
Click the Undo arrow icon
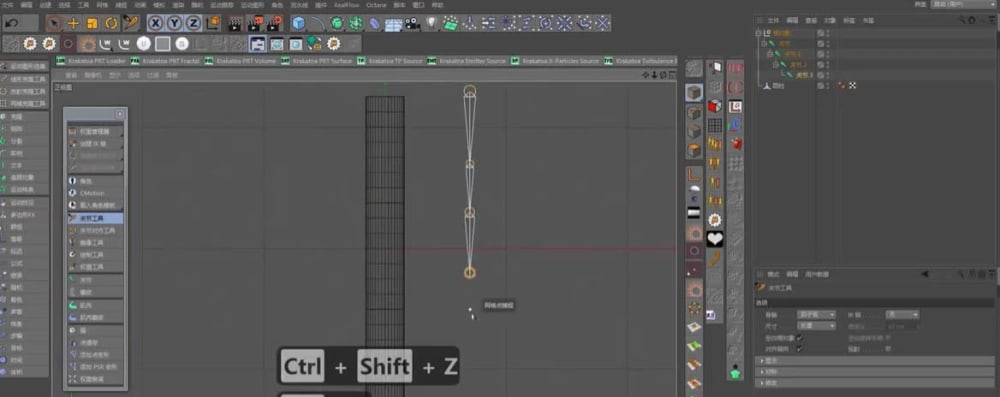[x=11, y=24]
